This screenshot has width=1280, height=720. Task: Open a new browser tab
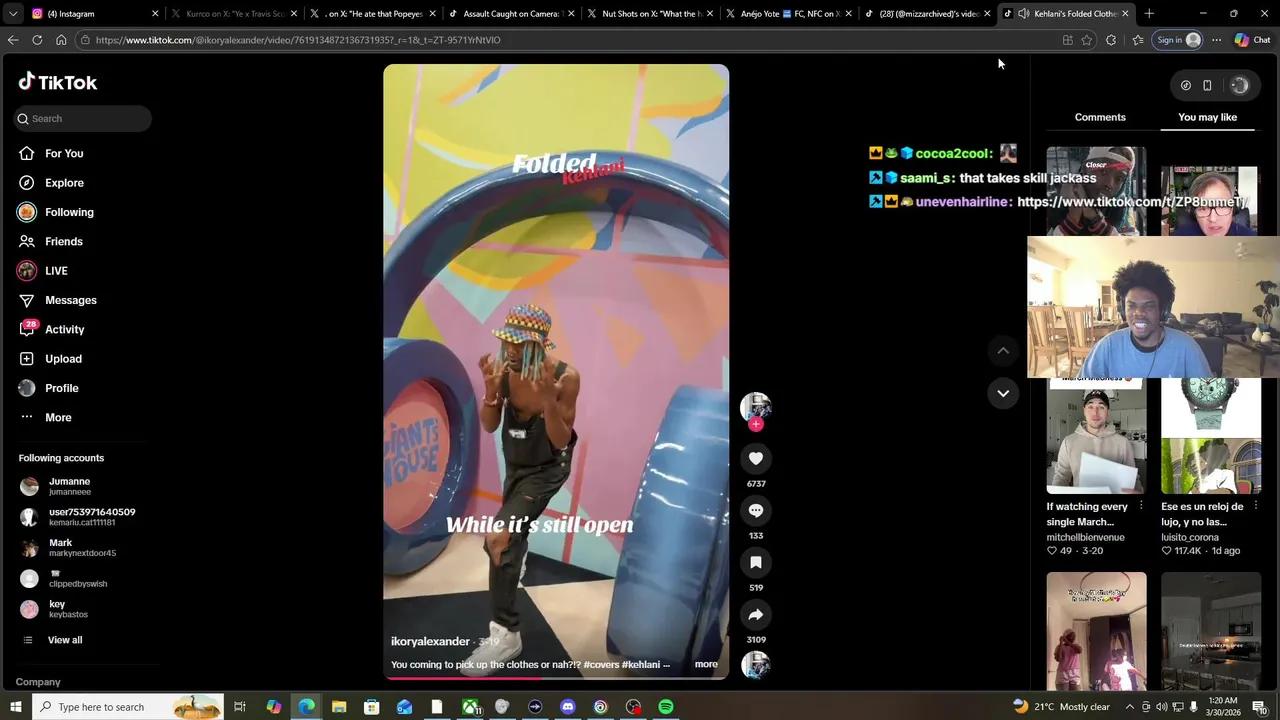click(x=1149, y=14)
